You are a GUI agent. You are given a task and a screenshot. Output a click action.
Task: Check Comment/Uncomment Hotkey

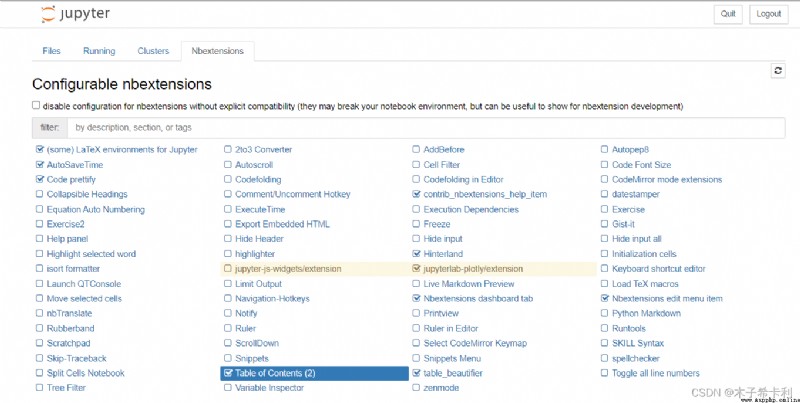pyautogui.click(x=228, y=194)
